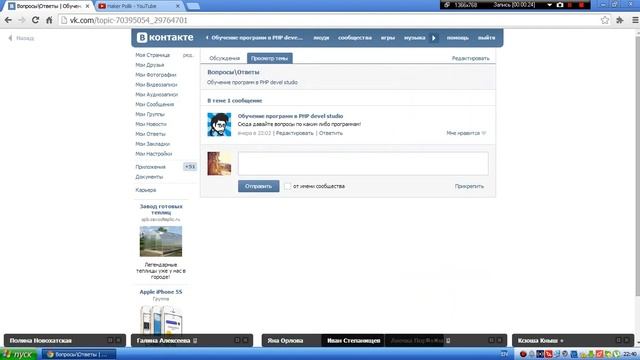Image resolution: width=640 pixels, height=360 pixels.
Task: Open помощь in VK header
Action: 458,38
